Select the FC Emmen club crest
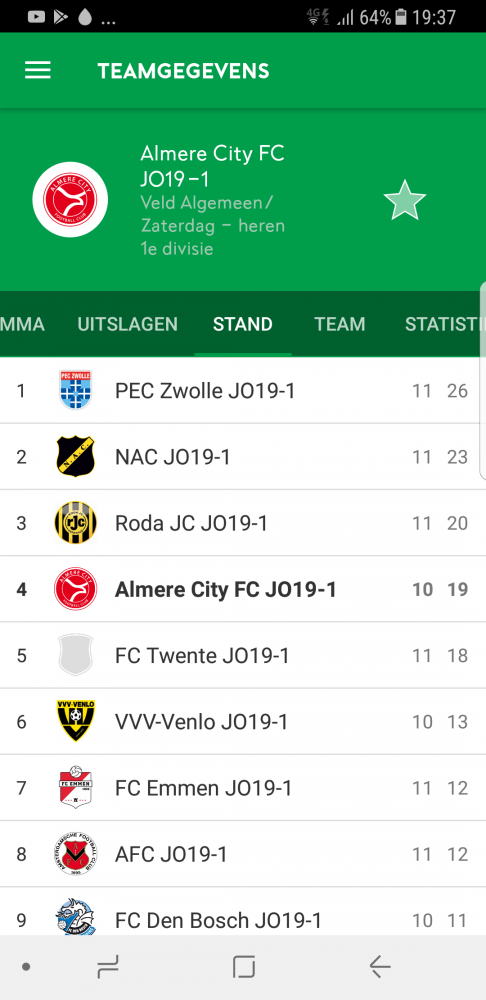The image size is (486, 1000). (75, 788)
